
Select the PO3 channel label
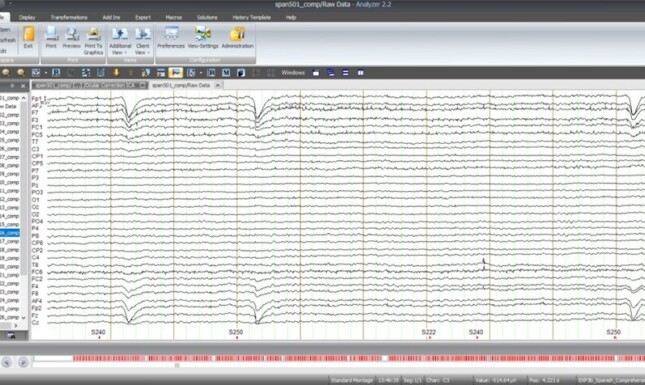[37, 192]
